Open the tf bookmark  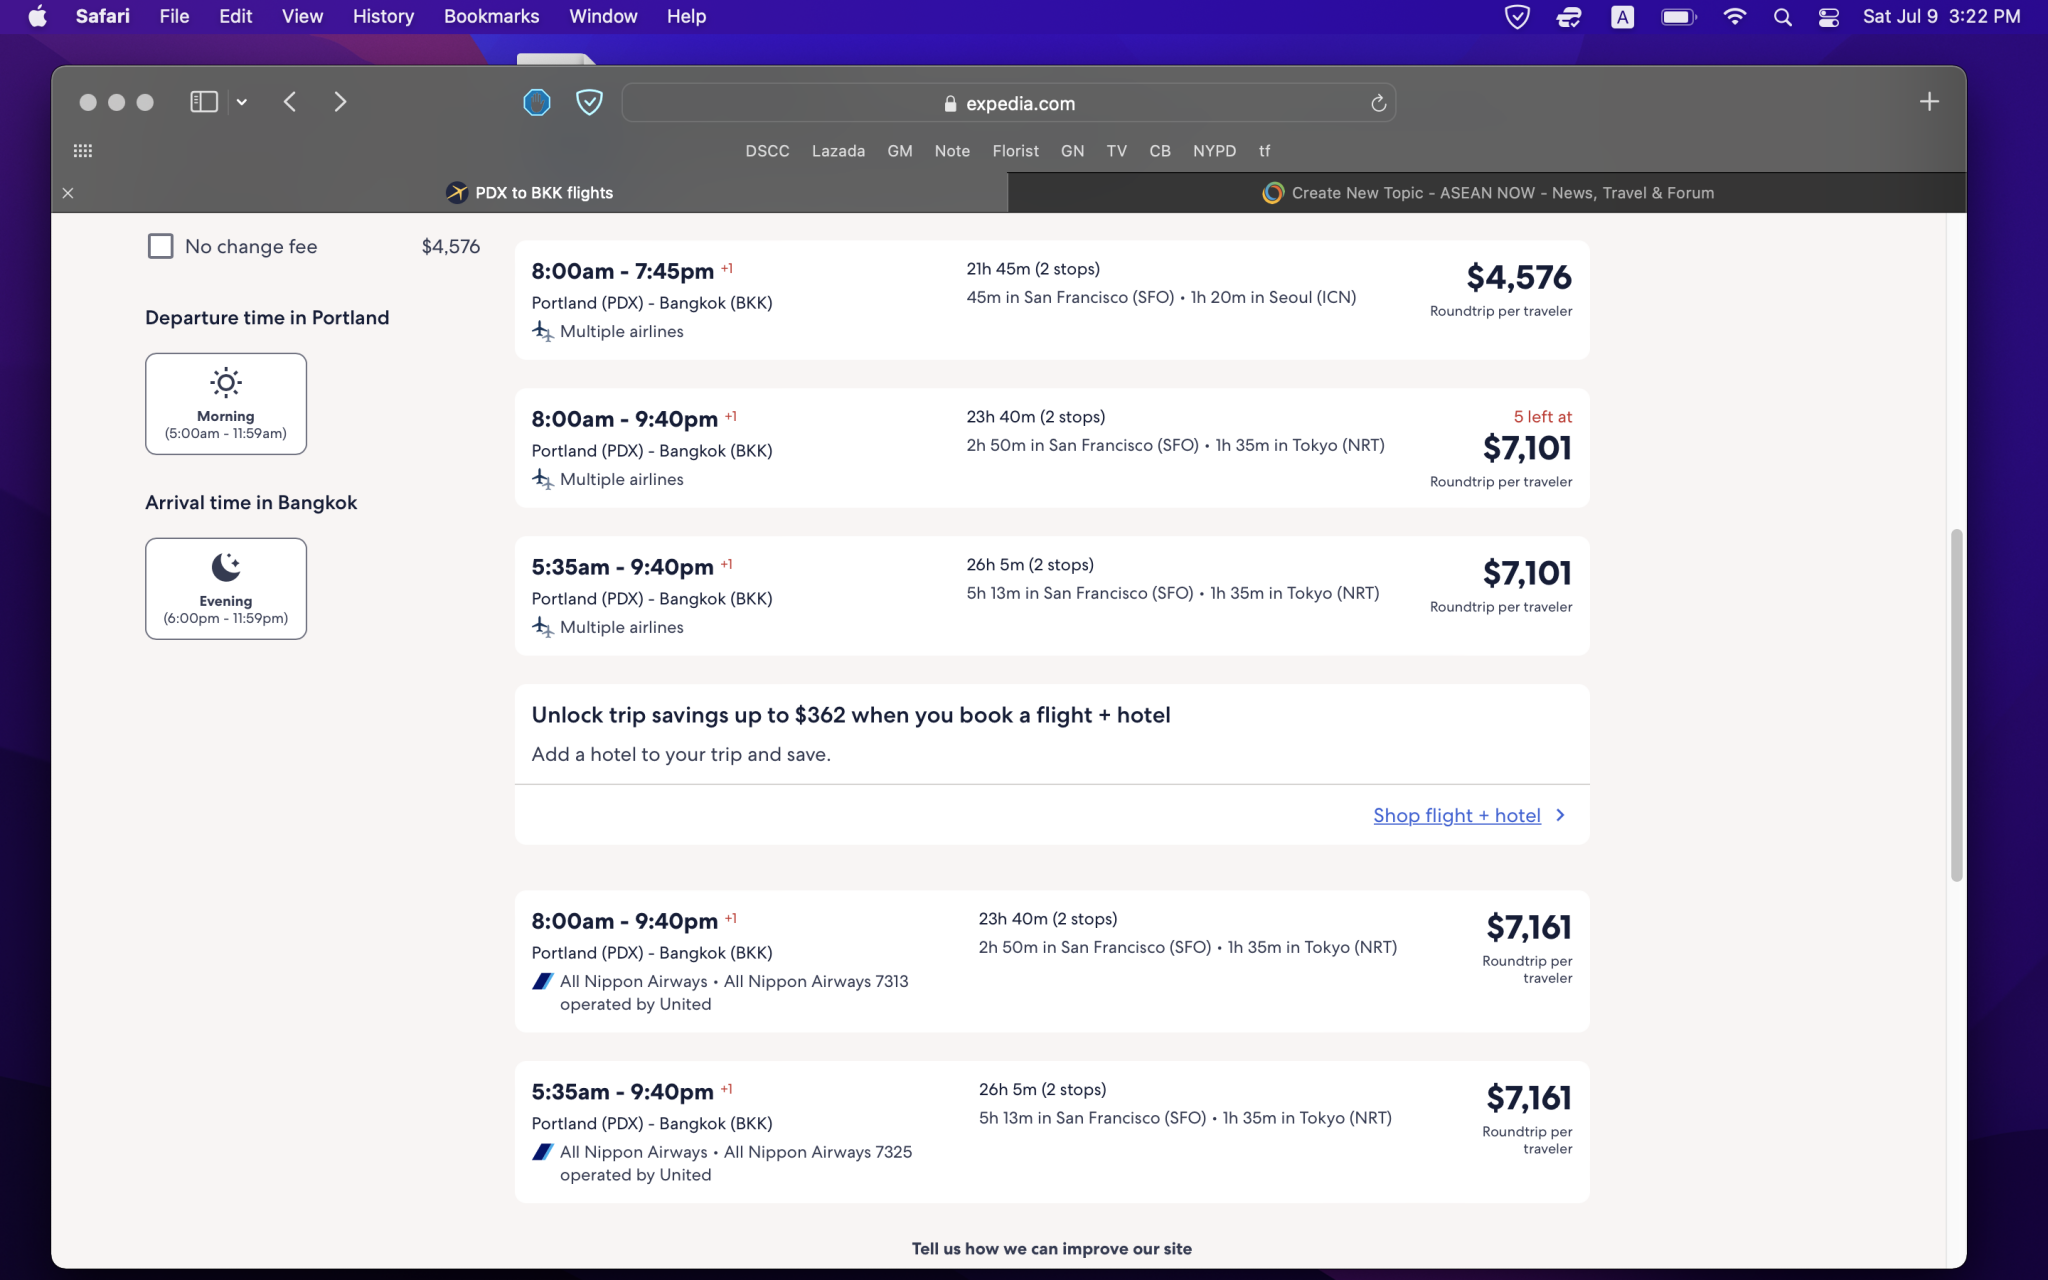[x=1264, y=151]
